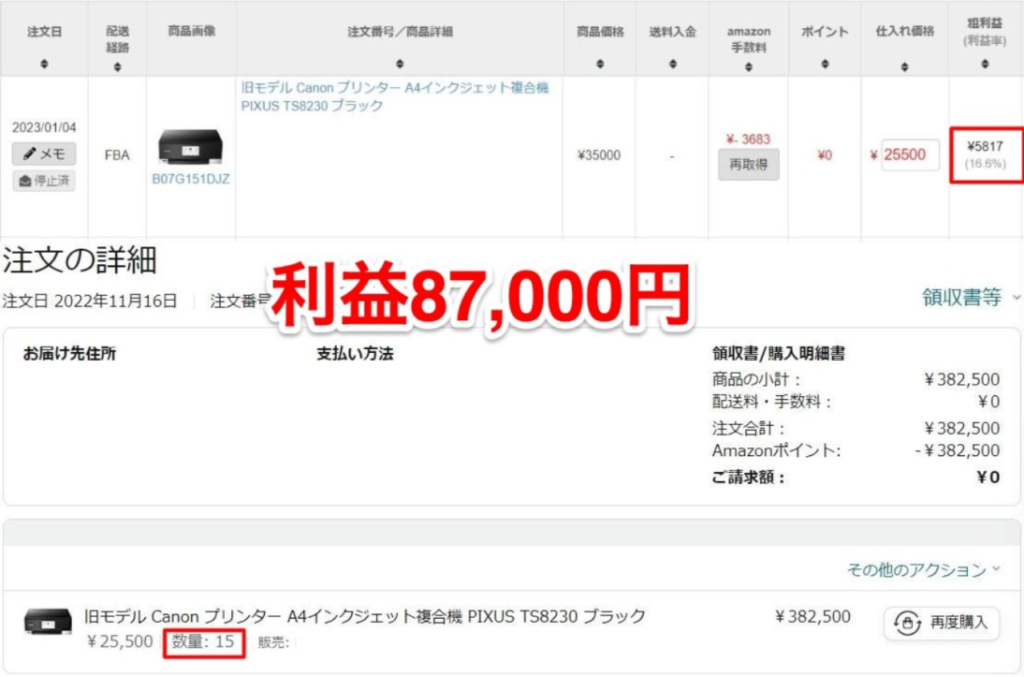Screen dimensions: 1024x677
Task: Open Canon PIXUS TS8230 product title link in table
Action: pyautogui.click(x=394, y=97)
